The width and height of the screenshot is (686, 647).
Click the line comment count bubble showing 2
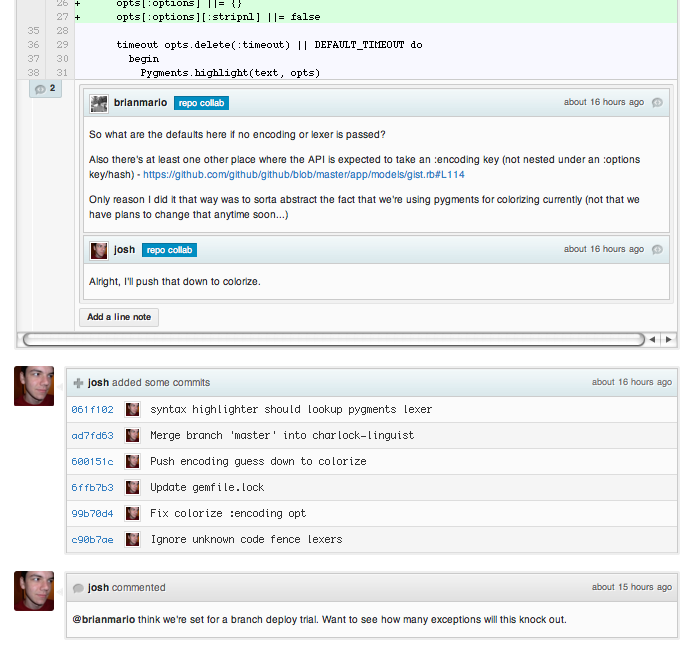click(46, 89)
